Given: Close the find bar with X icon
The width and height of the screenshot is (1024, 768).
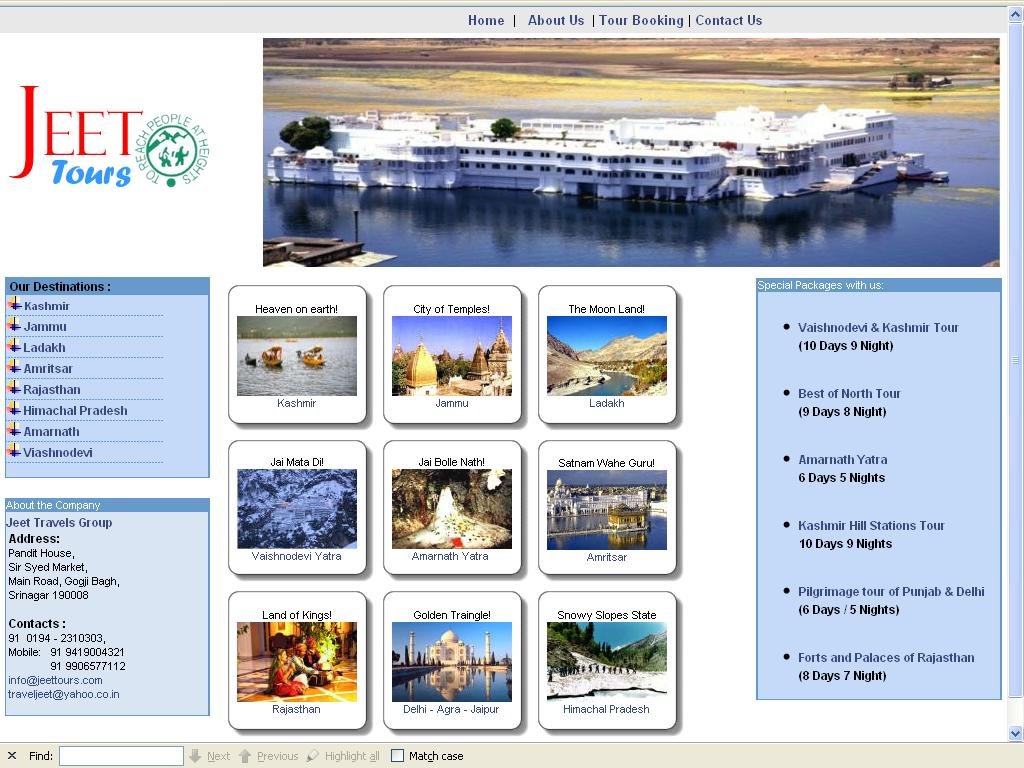Looking at the screenshot, I should point(12,756).
